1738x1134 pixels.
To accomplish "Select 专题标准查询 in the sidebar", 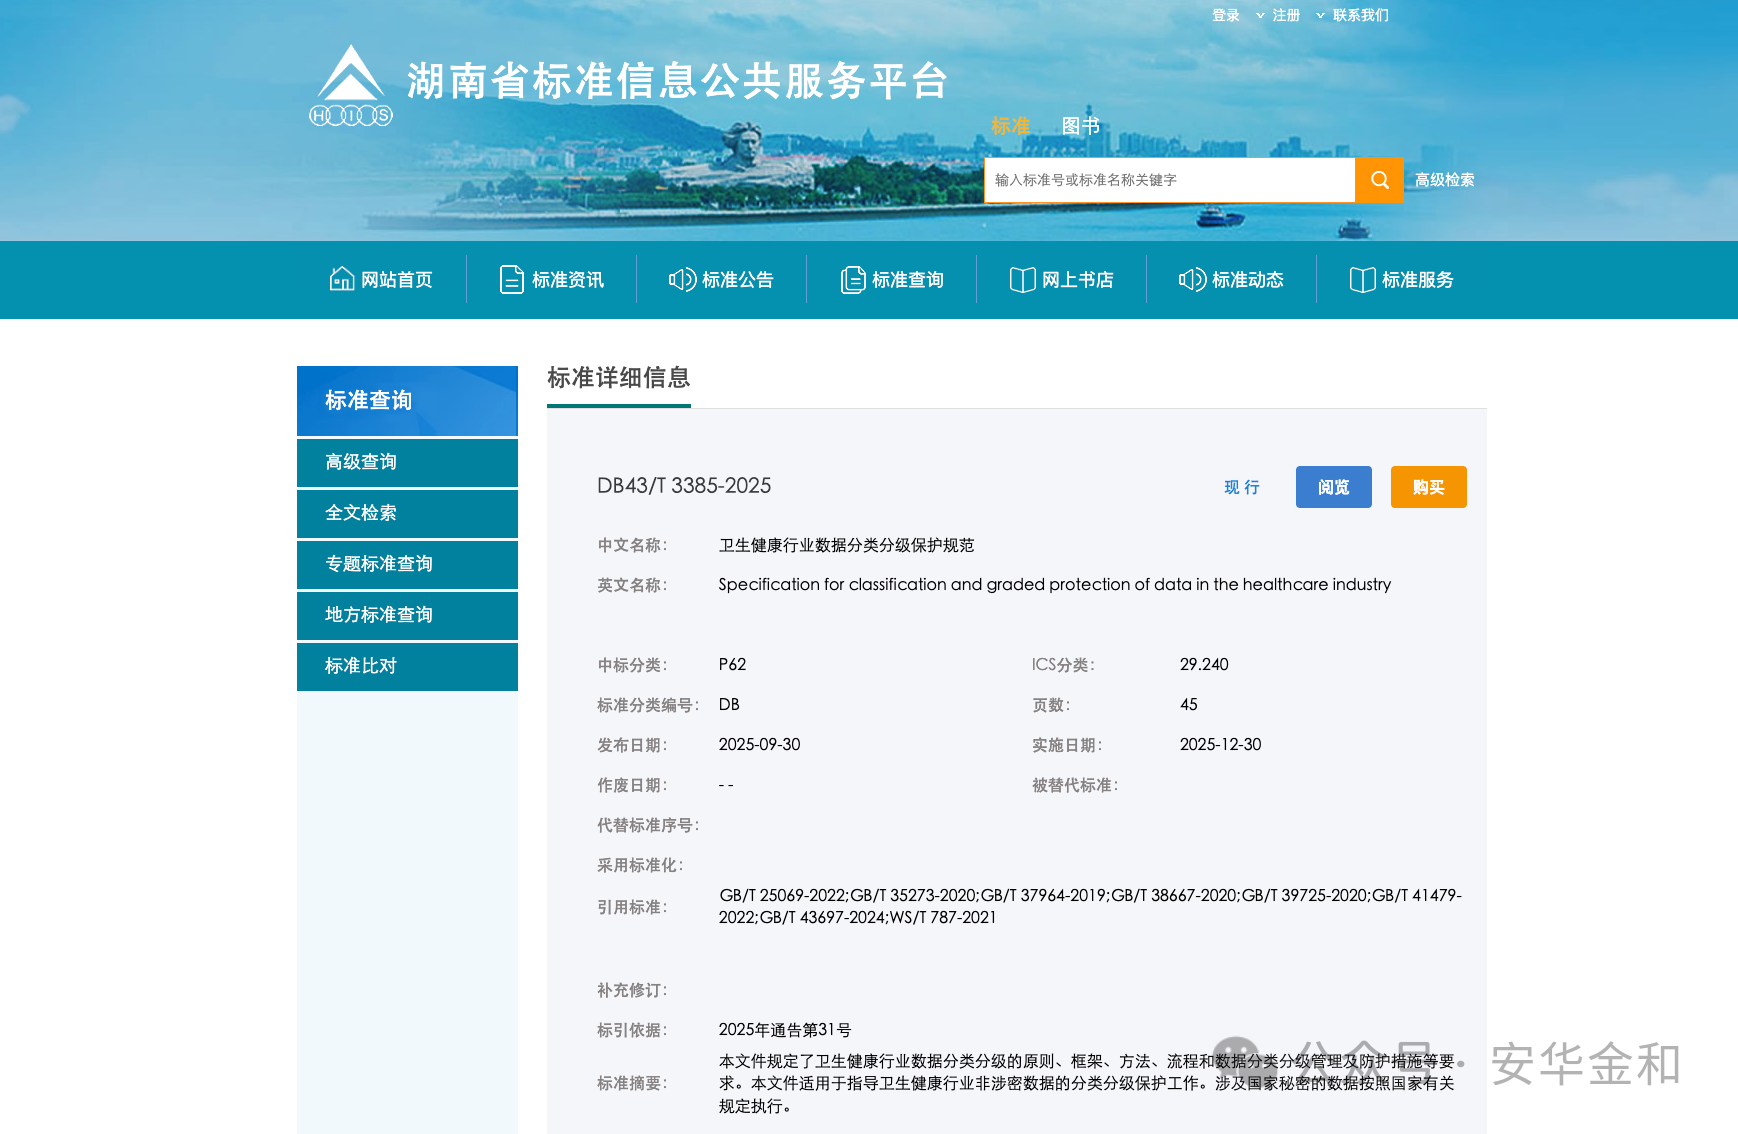I will tap(407, 564).
